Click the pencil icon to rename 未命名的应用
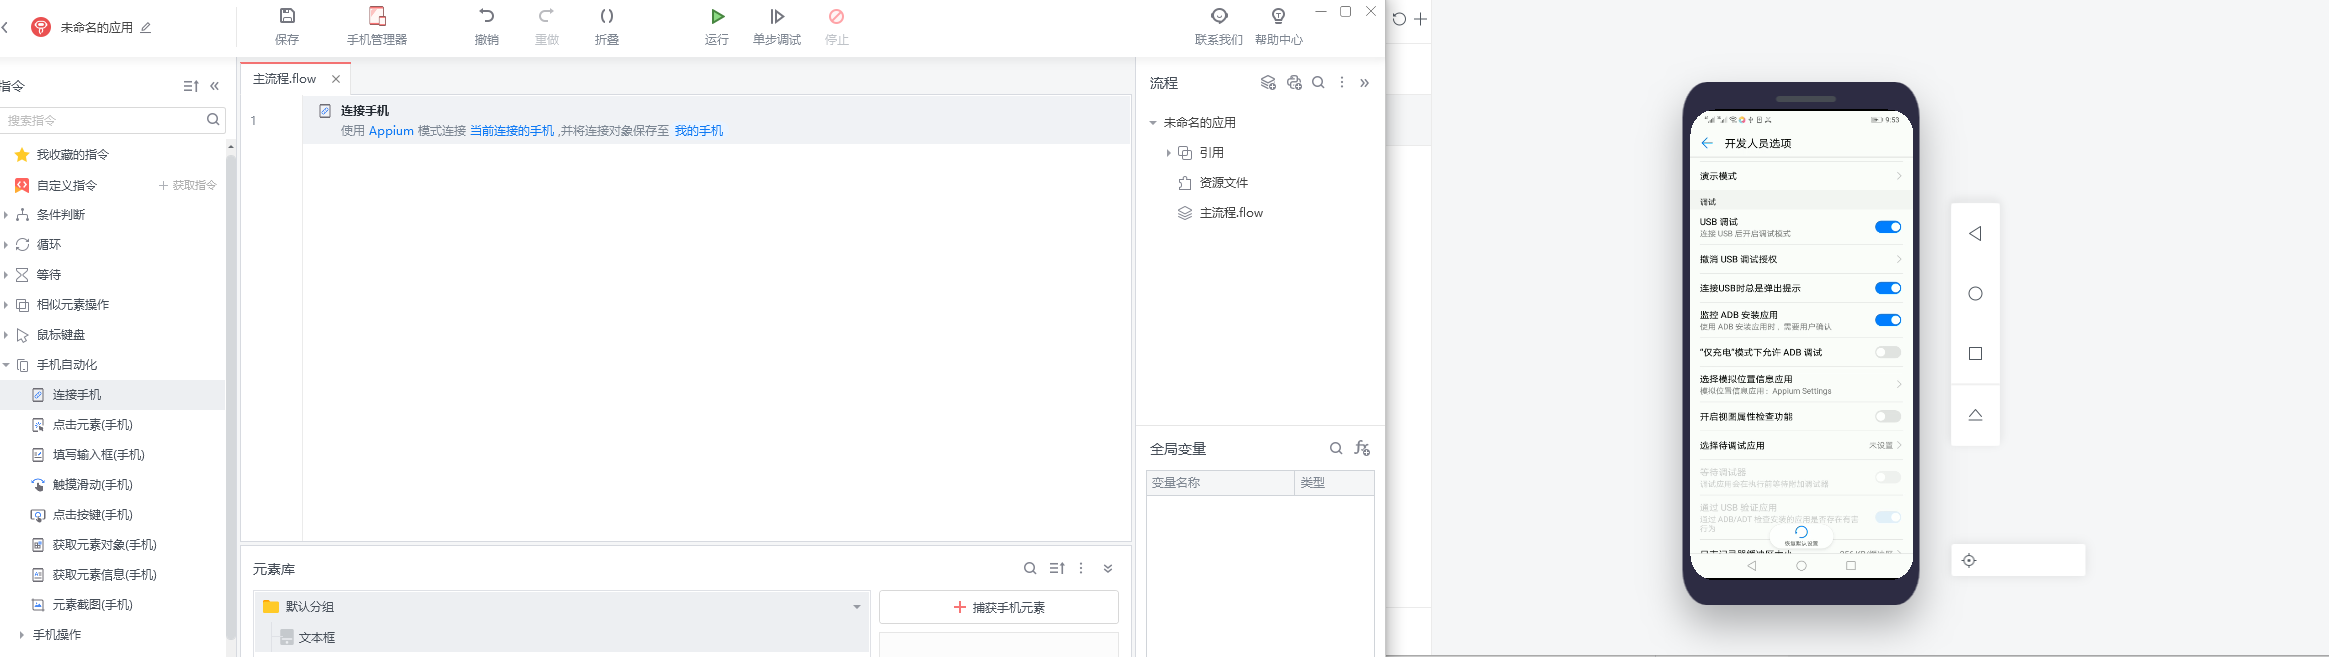2329x657 pixels. tap(146, 28)
